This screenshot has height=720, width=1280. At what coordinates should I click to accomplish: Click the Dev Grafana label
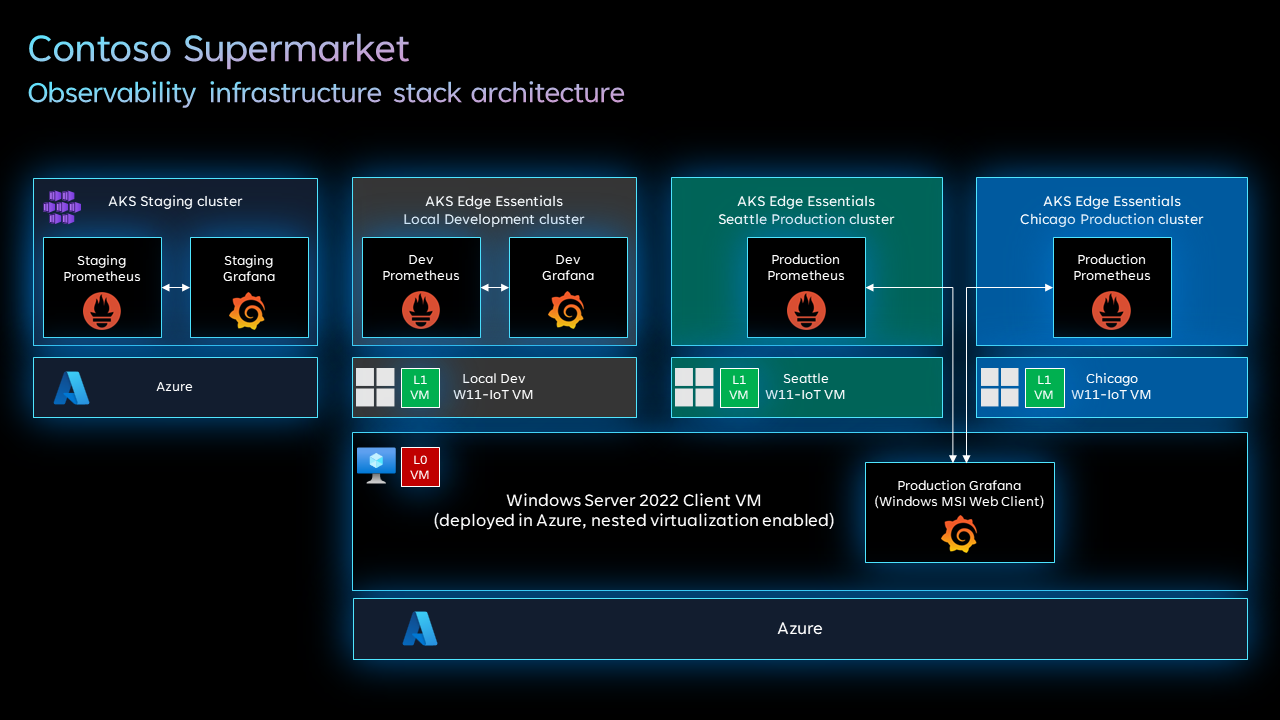pos(568,268)
